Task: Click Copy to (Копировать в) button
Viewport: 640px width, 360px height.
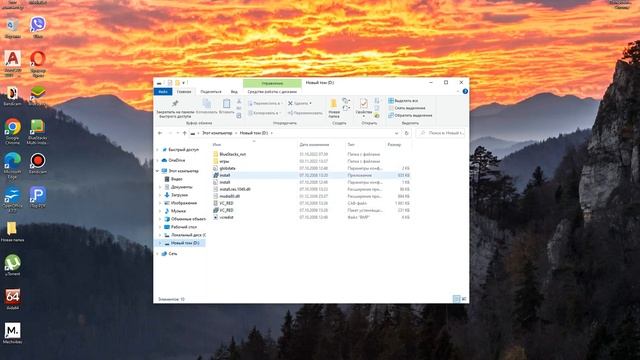Action: (x=264, y=113)
